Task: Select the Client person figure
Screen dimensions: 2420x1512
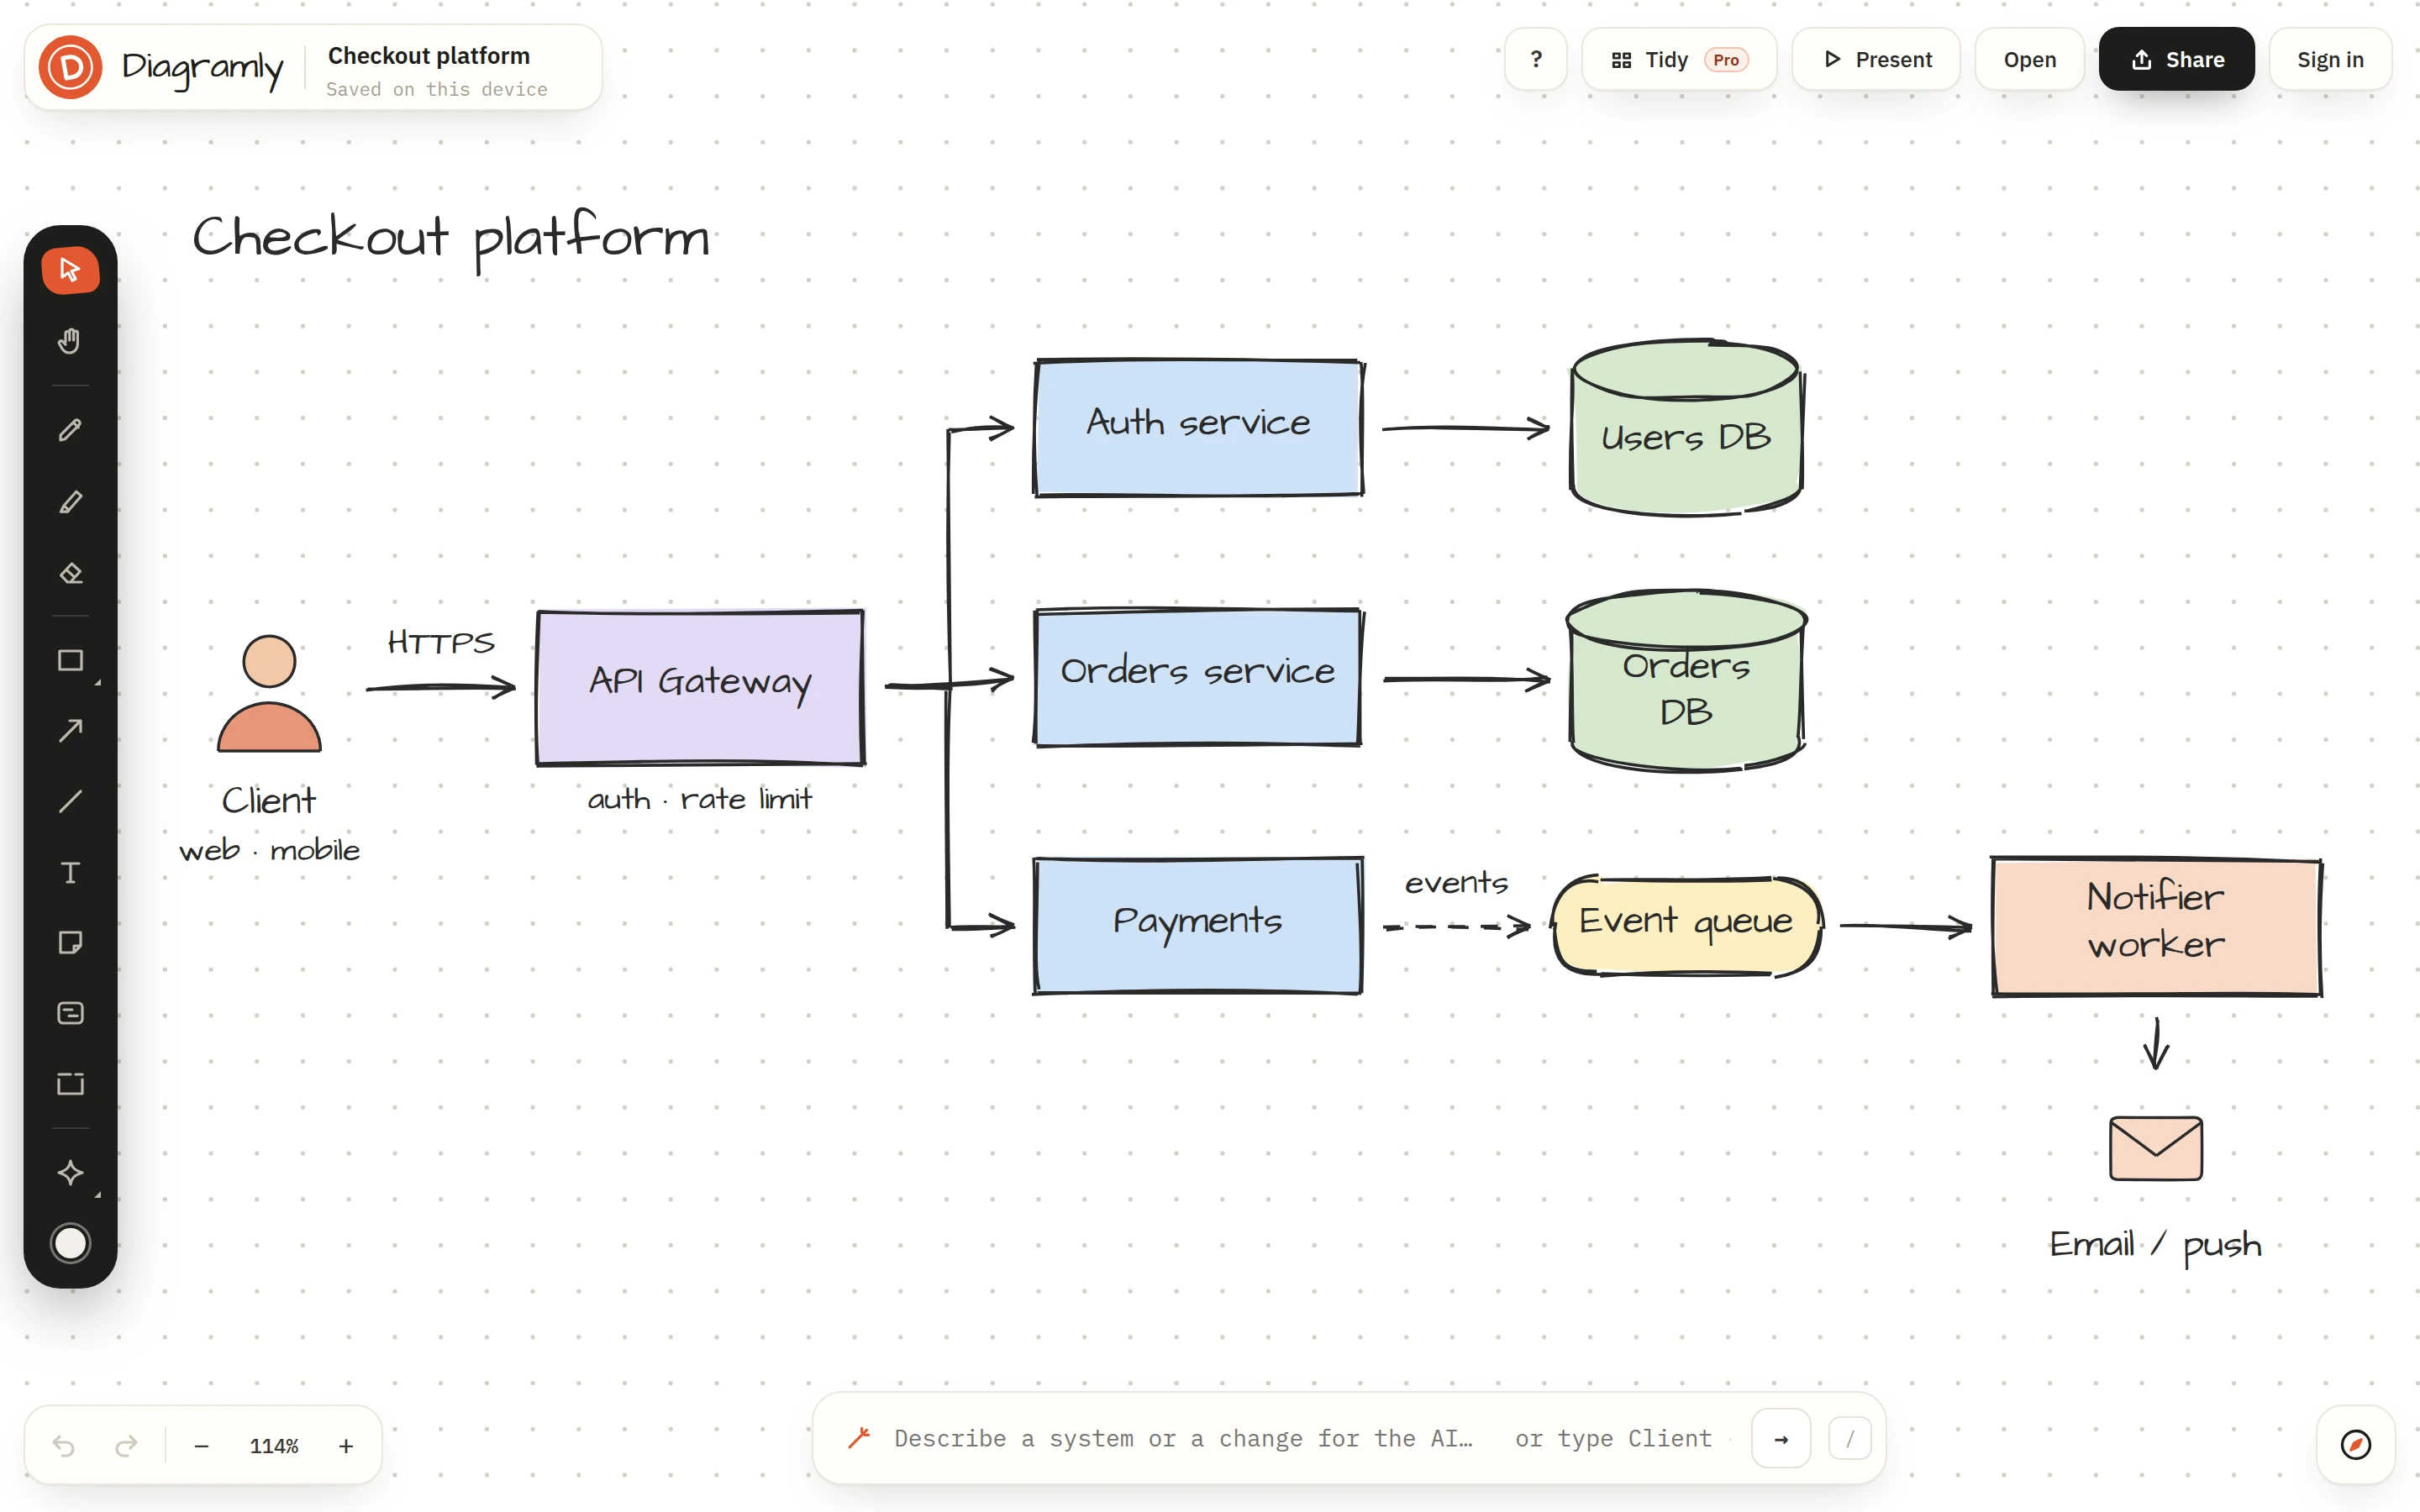Action: click(269, 693)
